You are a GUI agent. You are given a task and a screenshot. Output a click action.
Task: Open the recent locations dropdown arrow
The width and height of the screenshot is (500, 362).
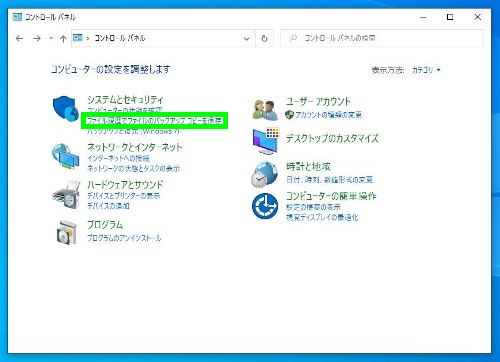point(51,38)
